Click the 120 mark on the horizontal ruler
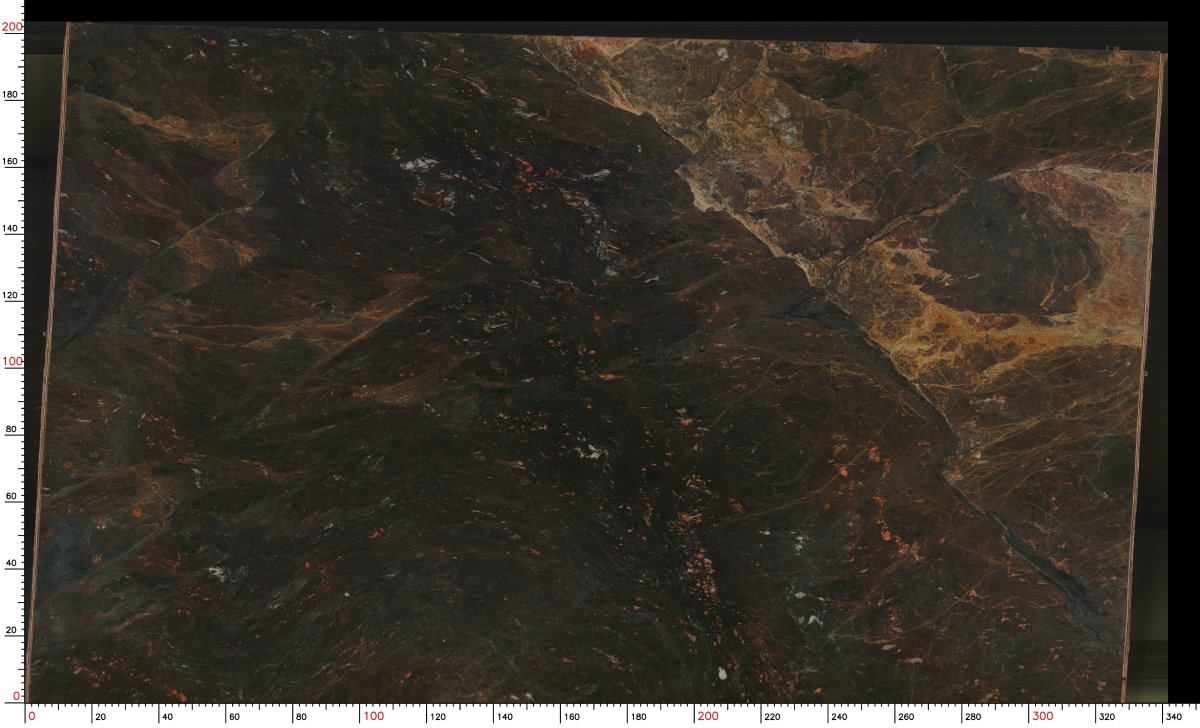 (439, 717)
